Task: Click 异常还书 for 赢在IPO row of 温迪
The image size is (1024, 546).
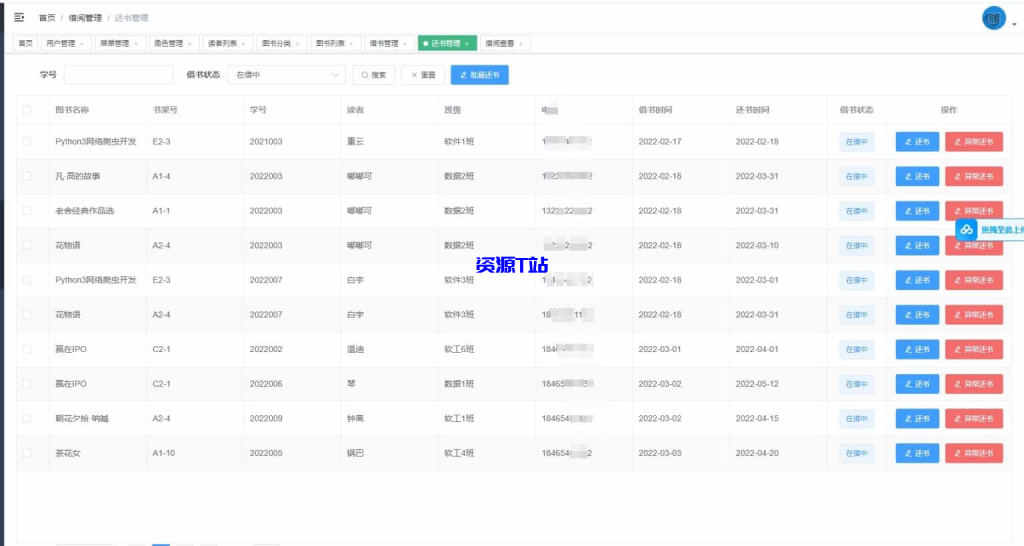Action: coord(974,349)
